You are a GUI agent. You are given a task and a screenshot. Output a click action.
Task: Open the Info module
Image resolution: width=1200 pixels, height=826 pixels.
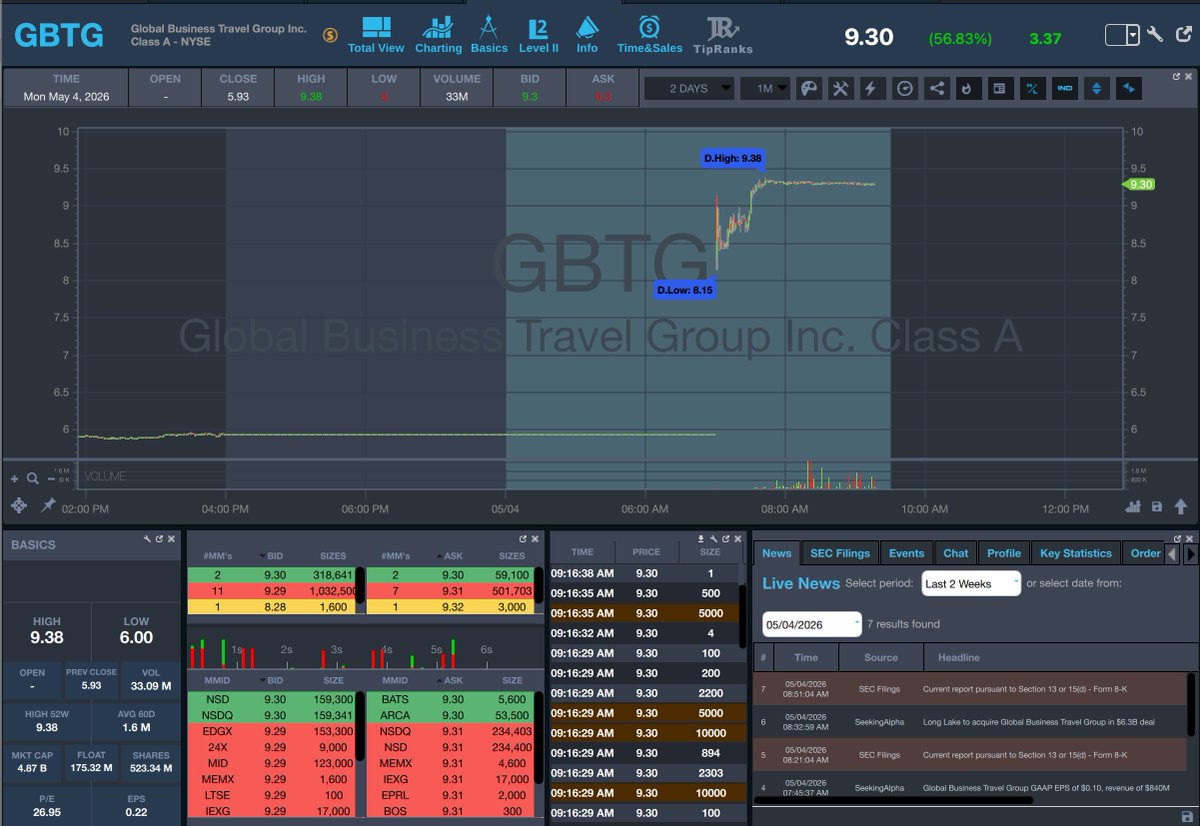coord(587,34)
